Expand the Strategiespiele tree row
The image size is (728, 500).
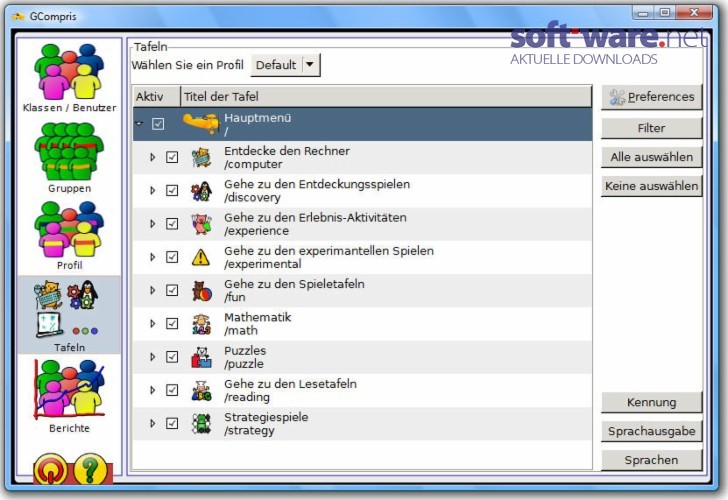pyautogui.click(x=152, y=424)
